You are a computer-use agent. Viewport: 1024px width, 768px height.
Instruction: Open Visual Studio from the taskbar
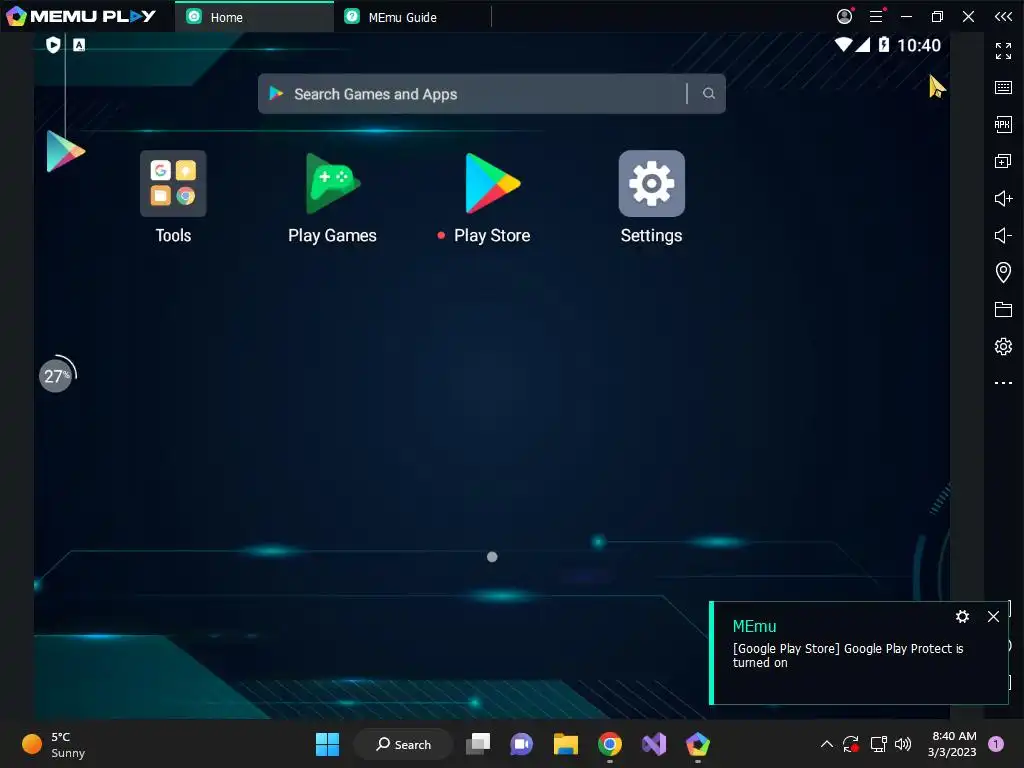[654, 744]
